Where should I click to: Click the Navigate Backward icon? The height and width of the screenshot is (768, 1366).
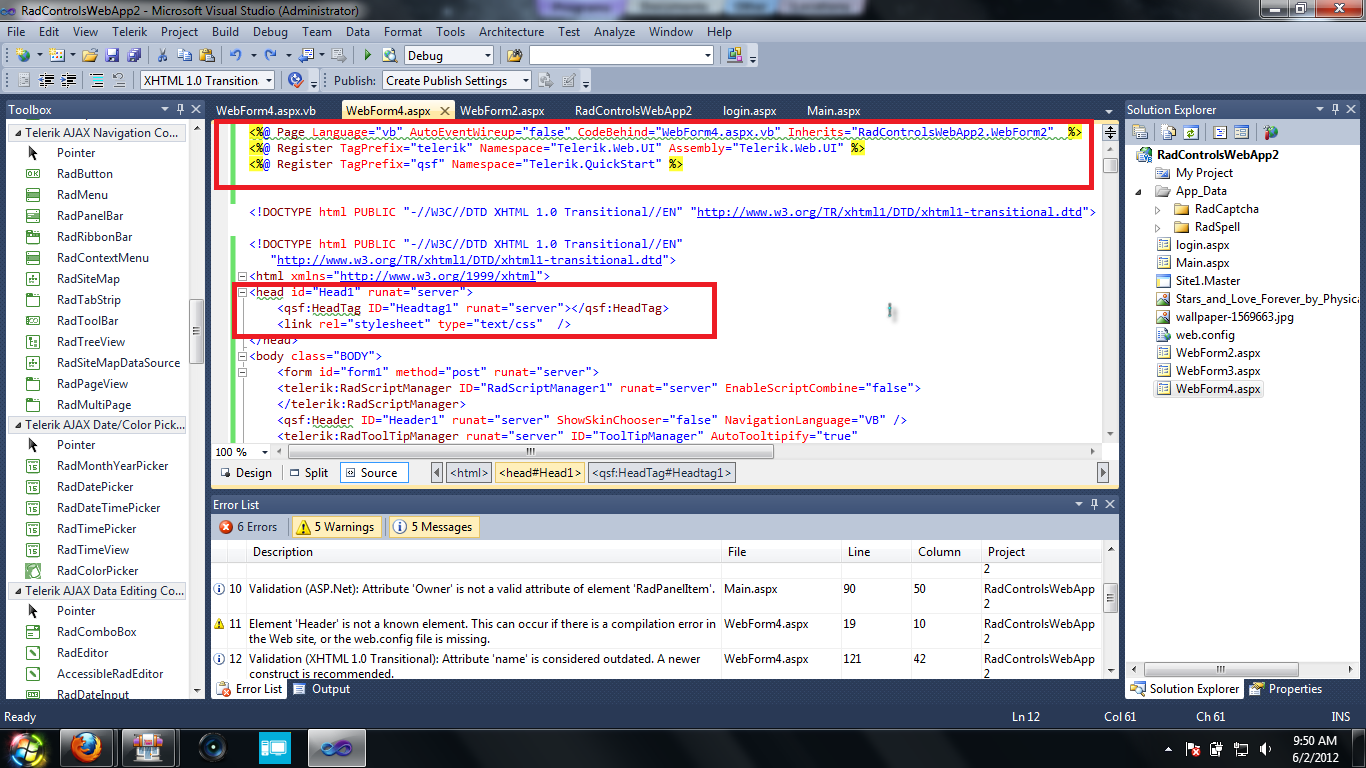[x=306, y=56]
